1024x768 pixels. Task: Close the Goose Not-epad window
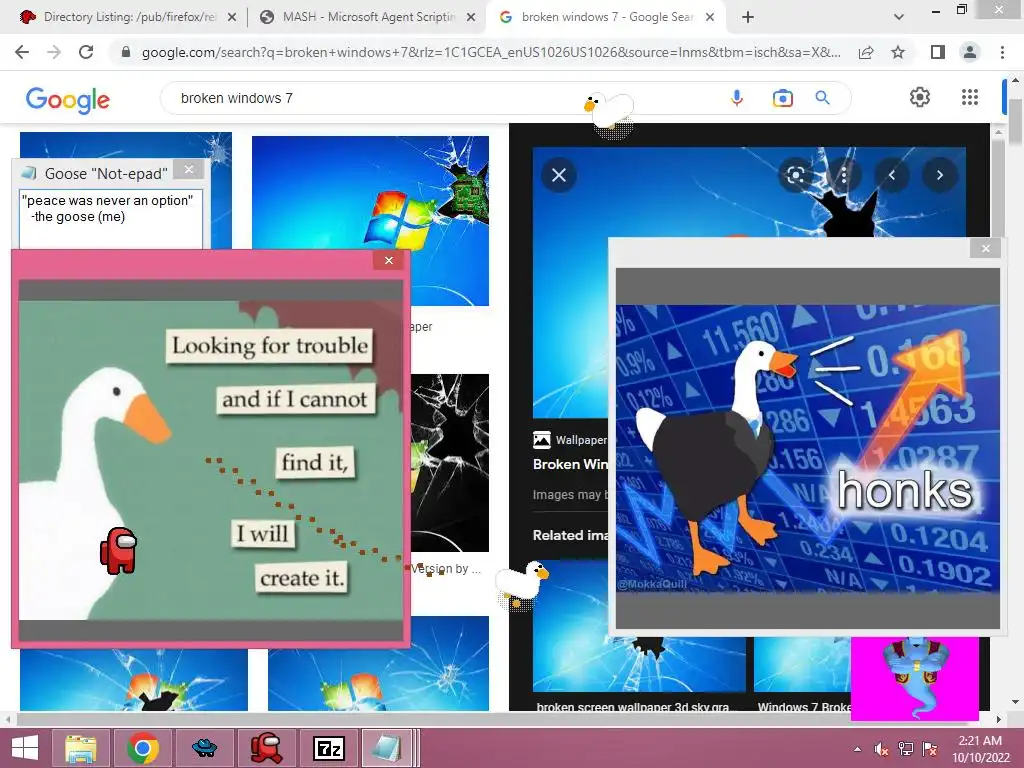click(x=189, y=170)
